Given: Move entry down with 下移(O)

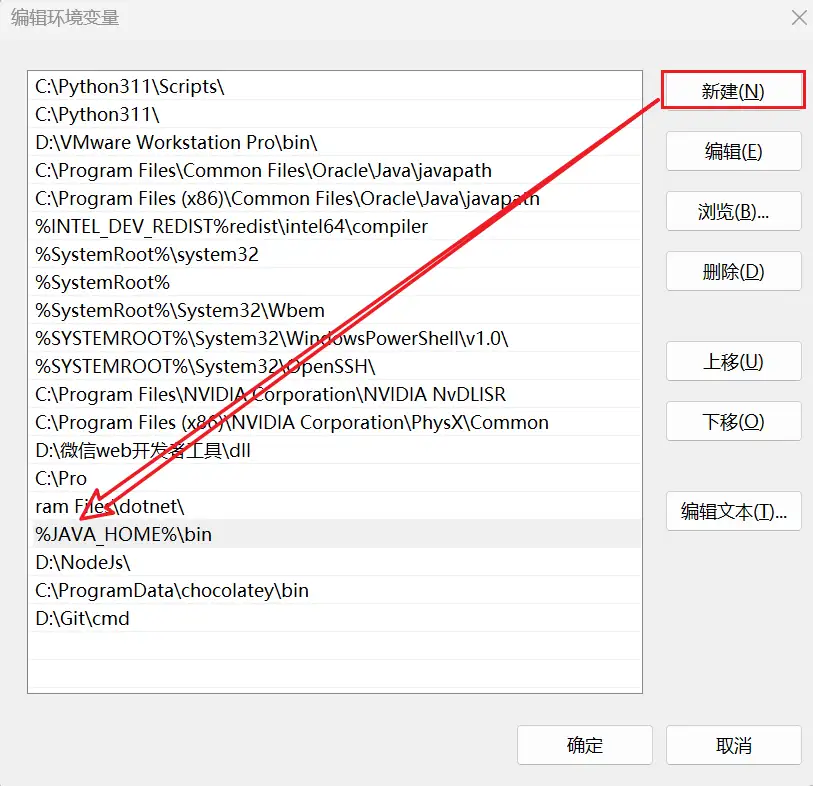Looking at the screenshot, I should click(733, 421).
